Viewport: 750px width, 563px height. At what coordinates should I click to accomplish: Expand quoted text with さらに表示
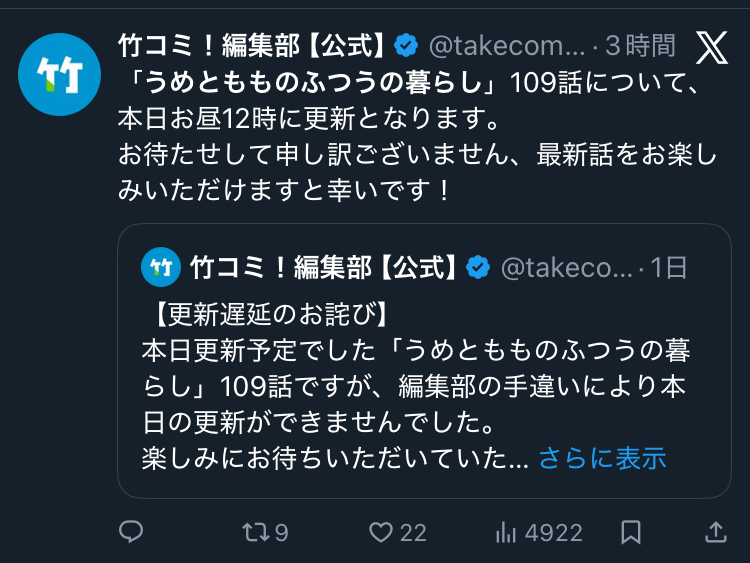[602, 458]
